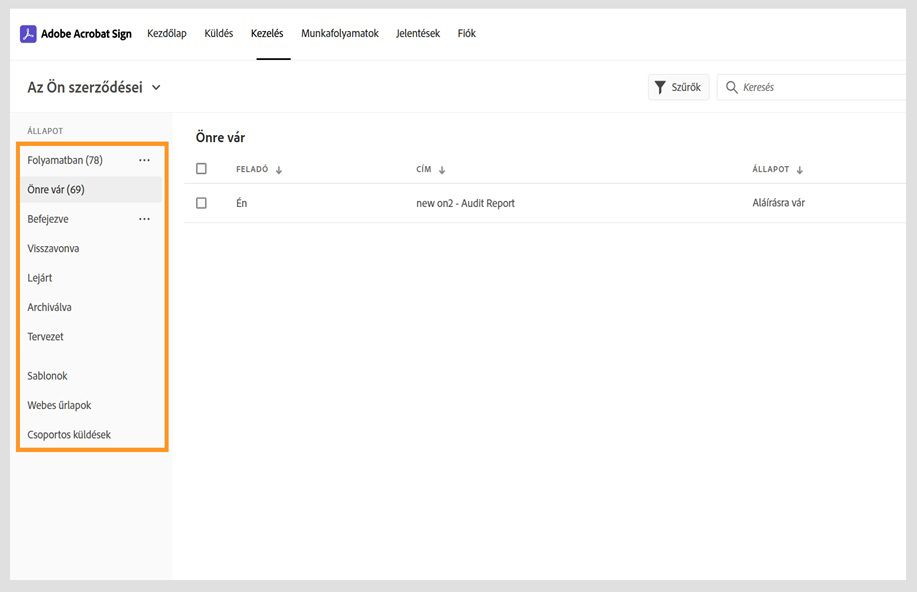This screenshot has height=592, width=917.
Task: Click the Szűrők filter button
Action: coord(678,88)
